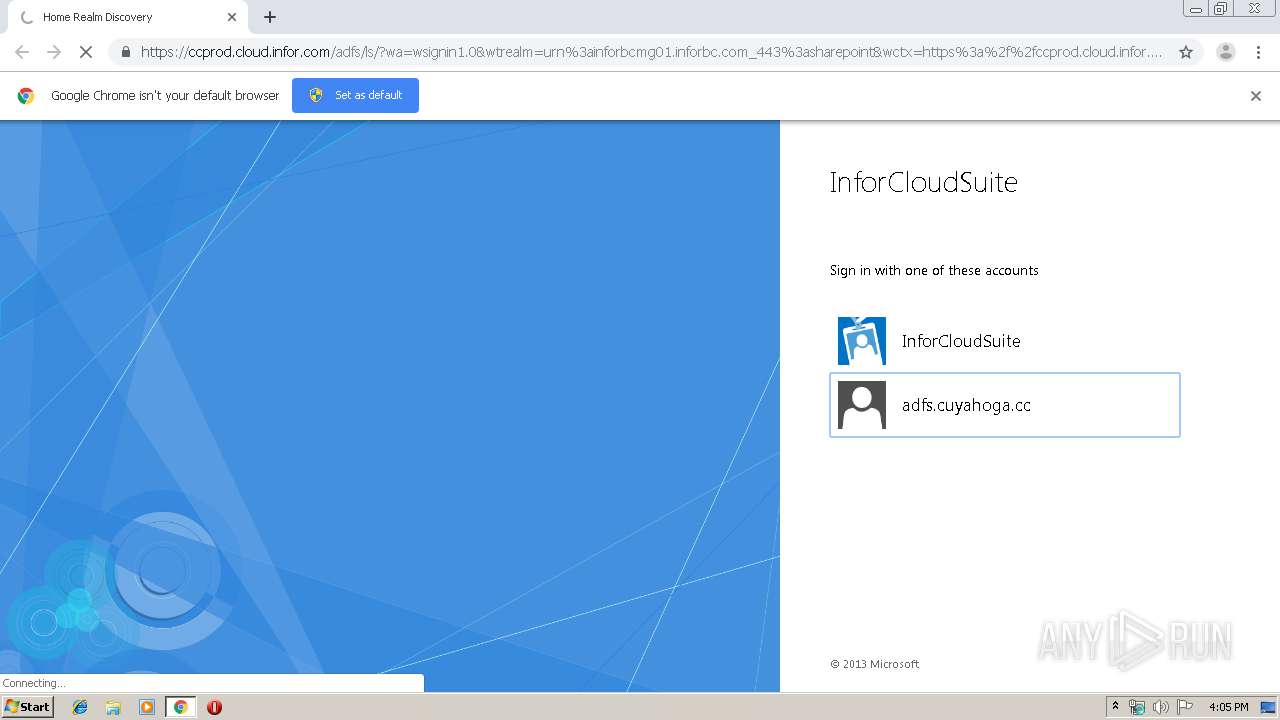
Task: Sign in with adfs.cuyahoga.cc account
Action: point(1005,405)
